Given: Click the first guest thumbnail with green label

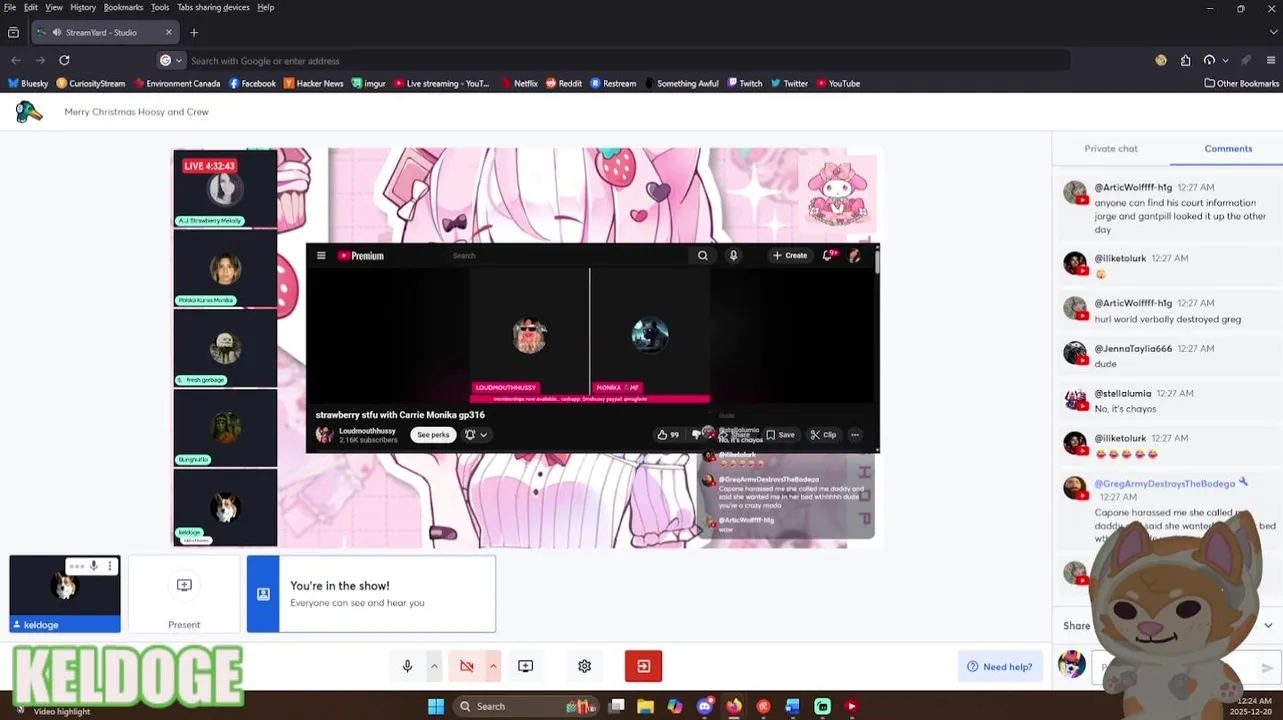Looking at the screenshot, I should click(225, 189).
